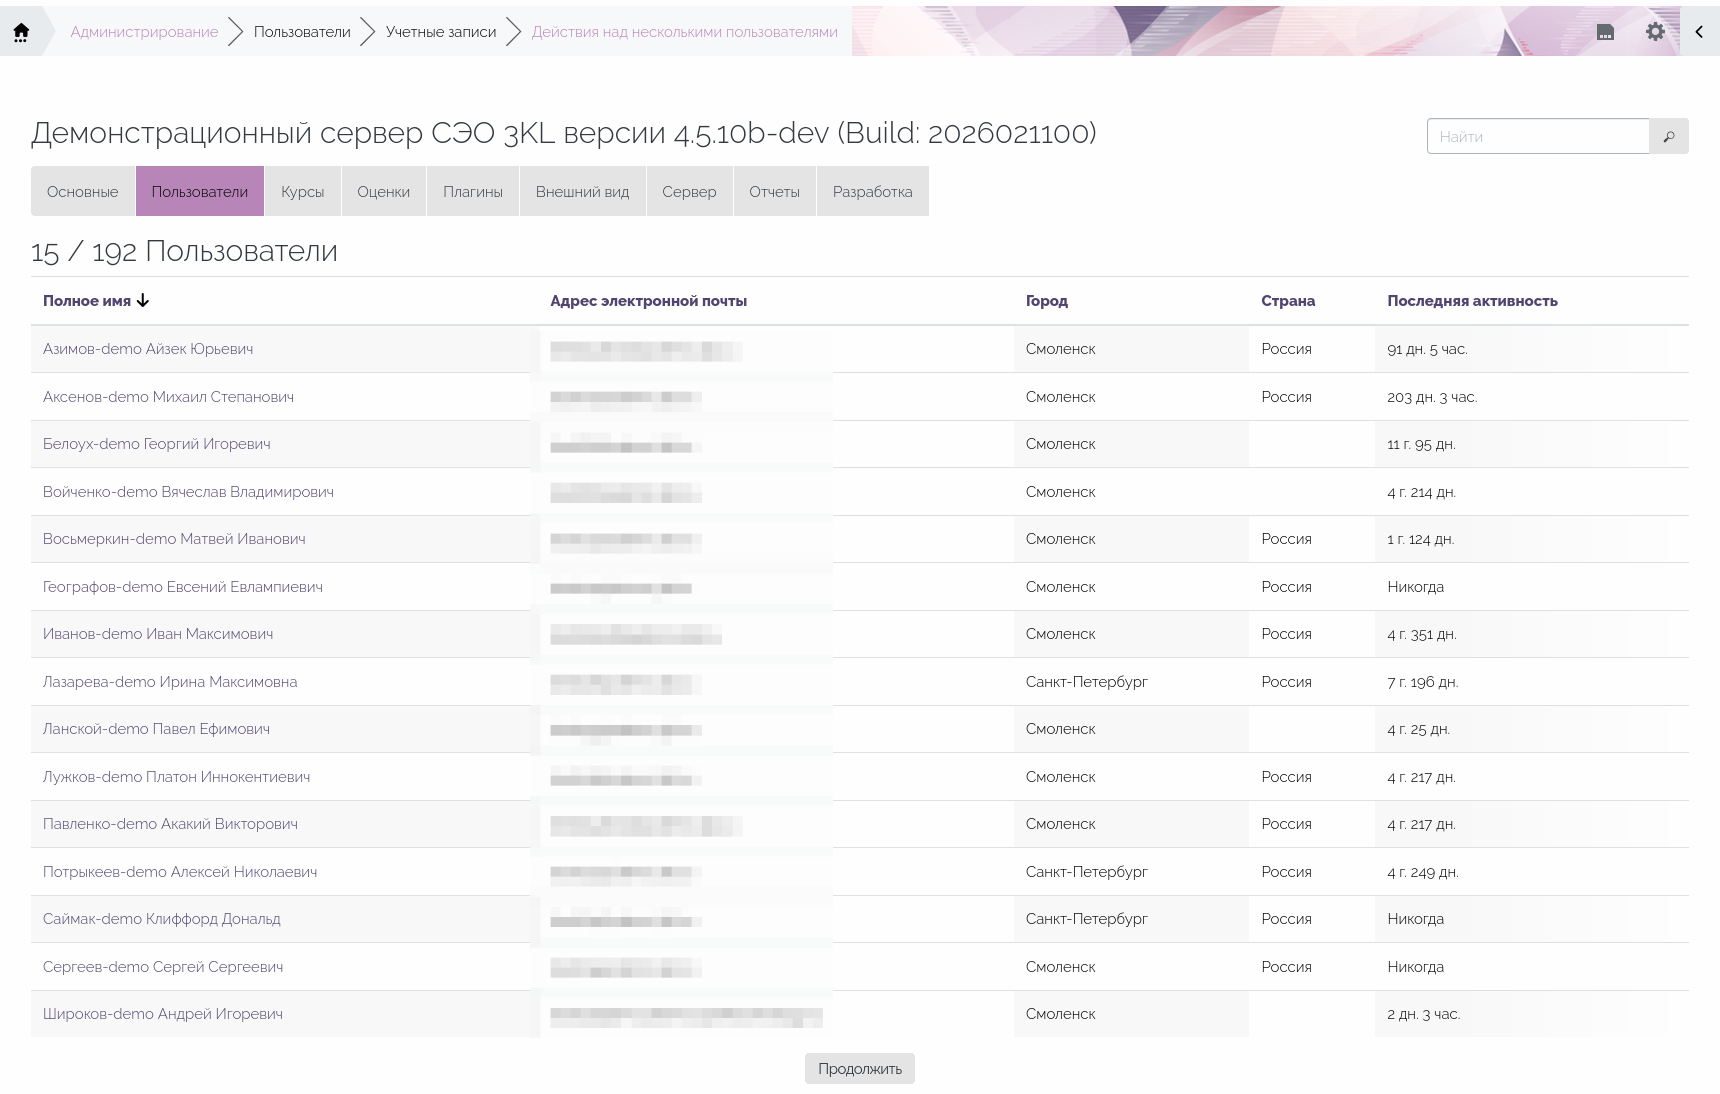The height and width of the screenshot is (1094, 1720).
Task: Go to the Отчеты tab
Action: tap(774, 192)
